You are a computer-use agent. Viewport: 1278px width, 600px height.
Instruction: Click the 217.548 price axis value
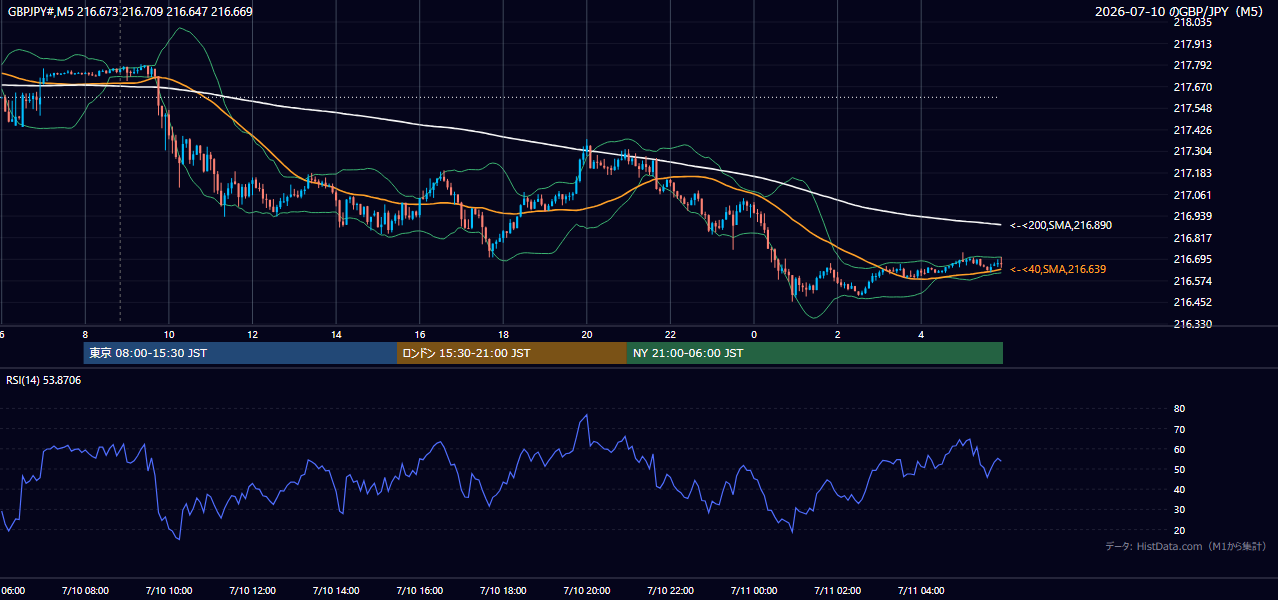pos(1192,108)
